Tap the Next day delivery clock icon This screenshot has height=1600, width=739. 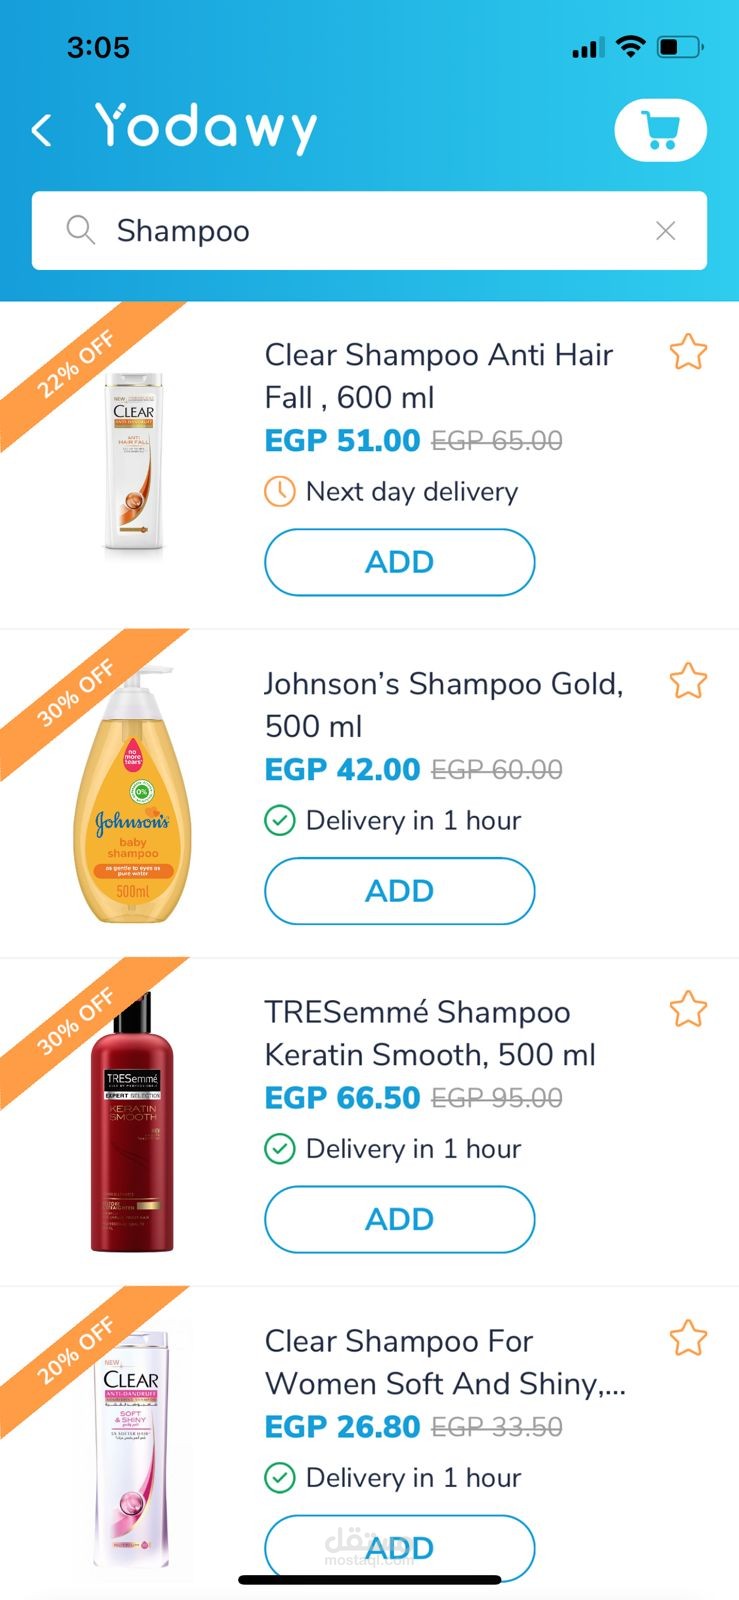click(279, 491)
